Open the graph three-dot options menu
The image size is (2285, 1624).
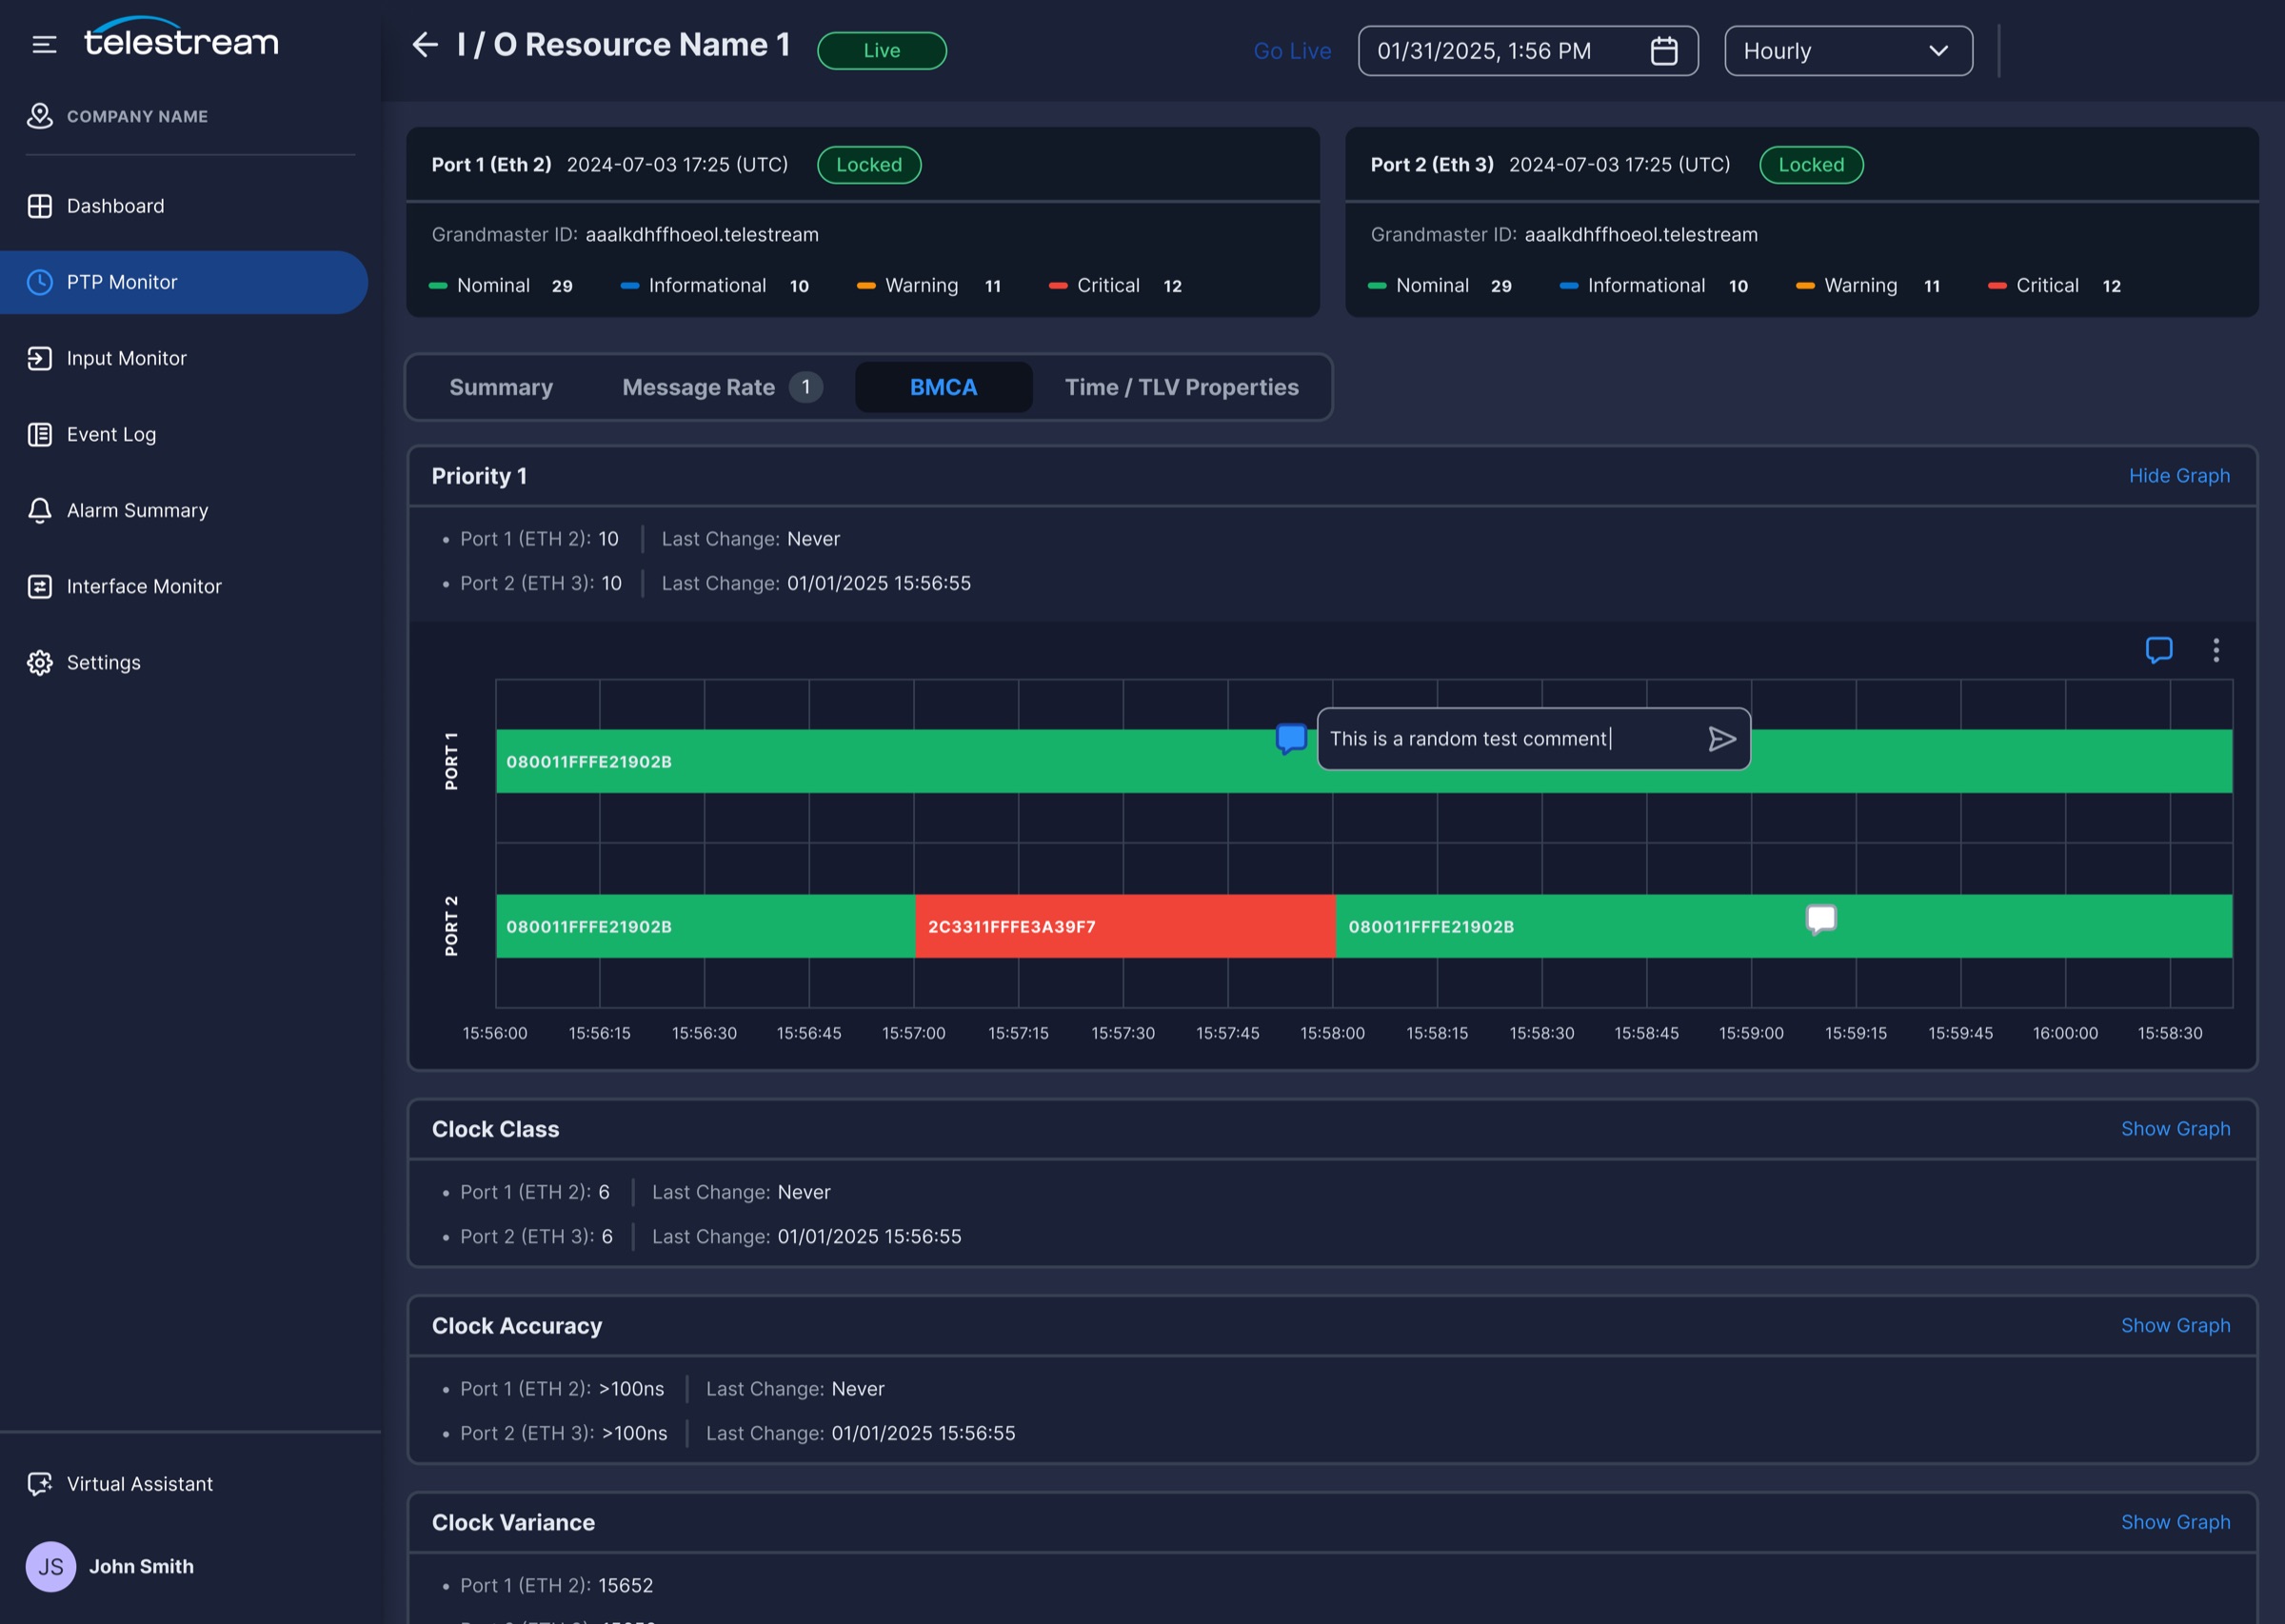(2216, 650)
